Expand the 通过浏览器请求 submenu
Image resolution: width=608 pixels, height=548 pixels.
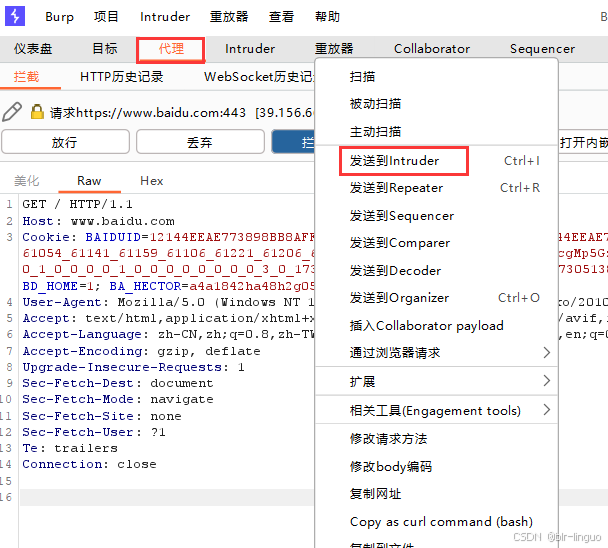pyautogui.click(x=436, y=353)
